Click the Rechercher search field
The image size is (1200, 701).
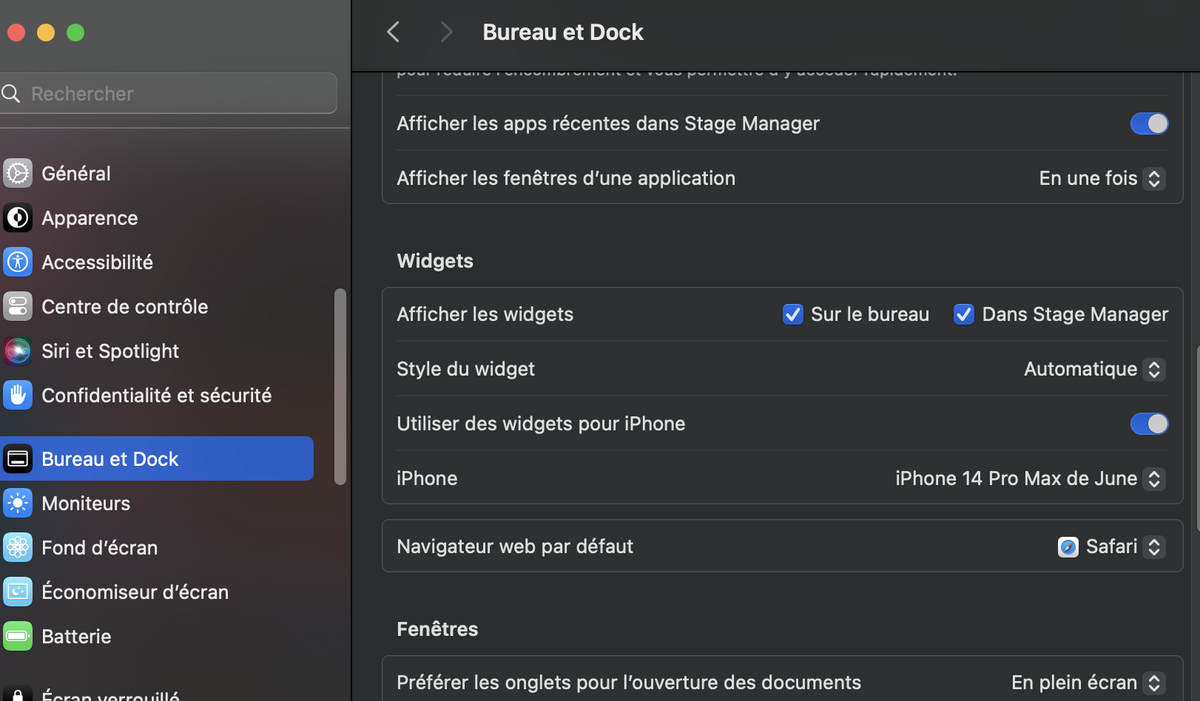pos(168,94)
